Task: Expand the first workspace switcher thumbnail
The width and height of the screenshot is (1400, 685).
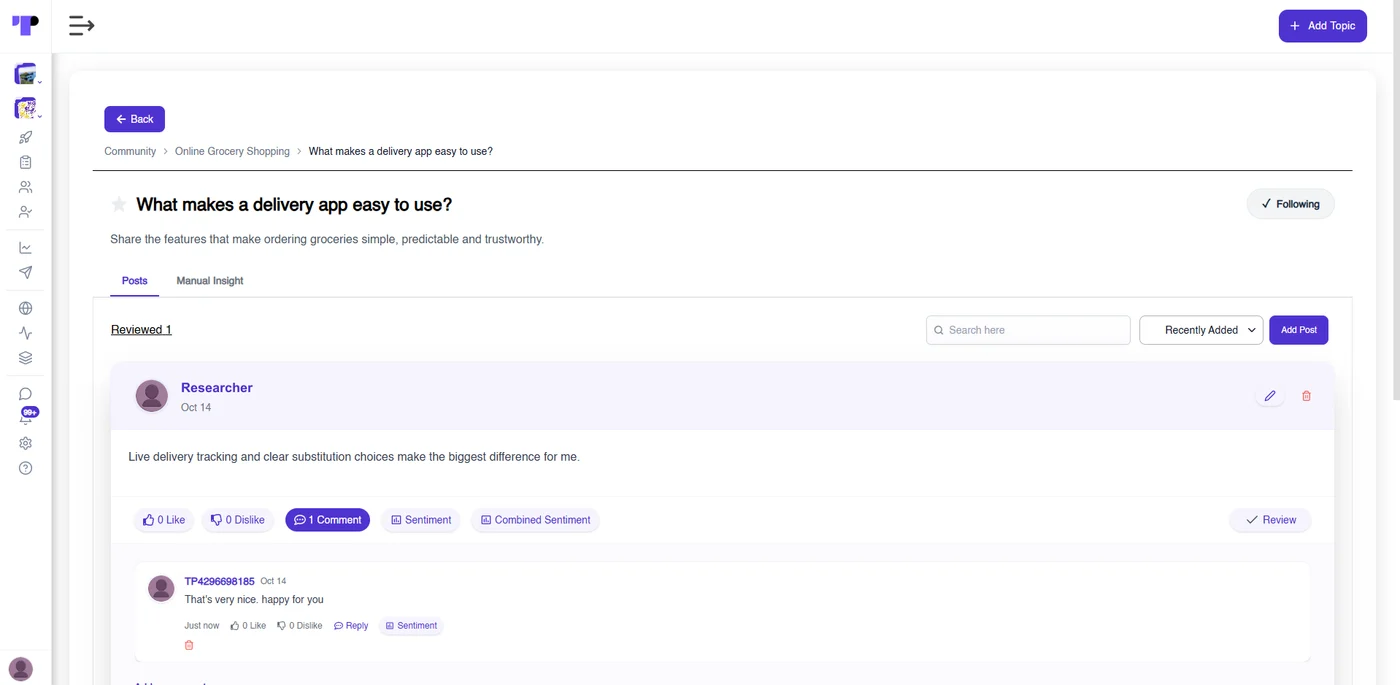Action: 26,74
